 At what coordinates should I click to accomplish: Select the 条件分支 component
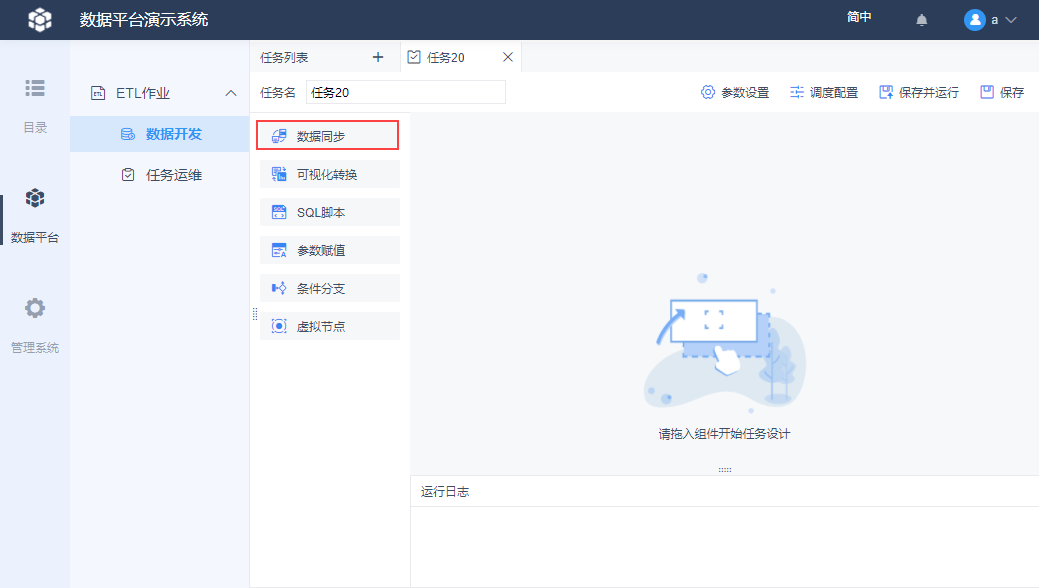(329, 288)
